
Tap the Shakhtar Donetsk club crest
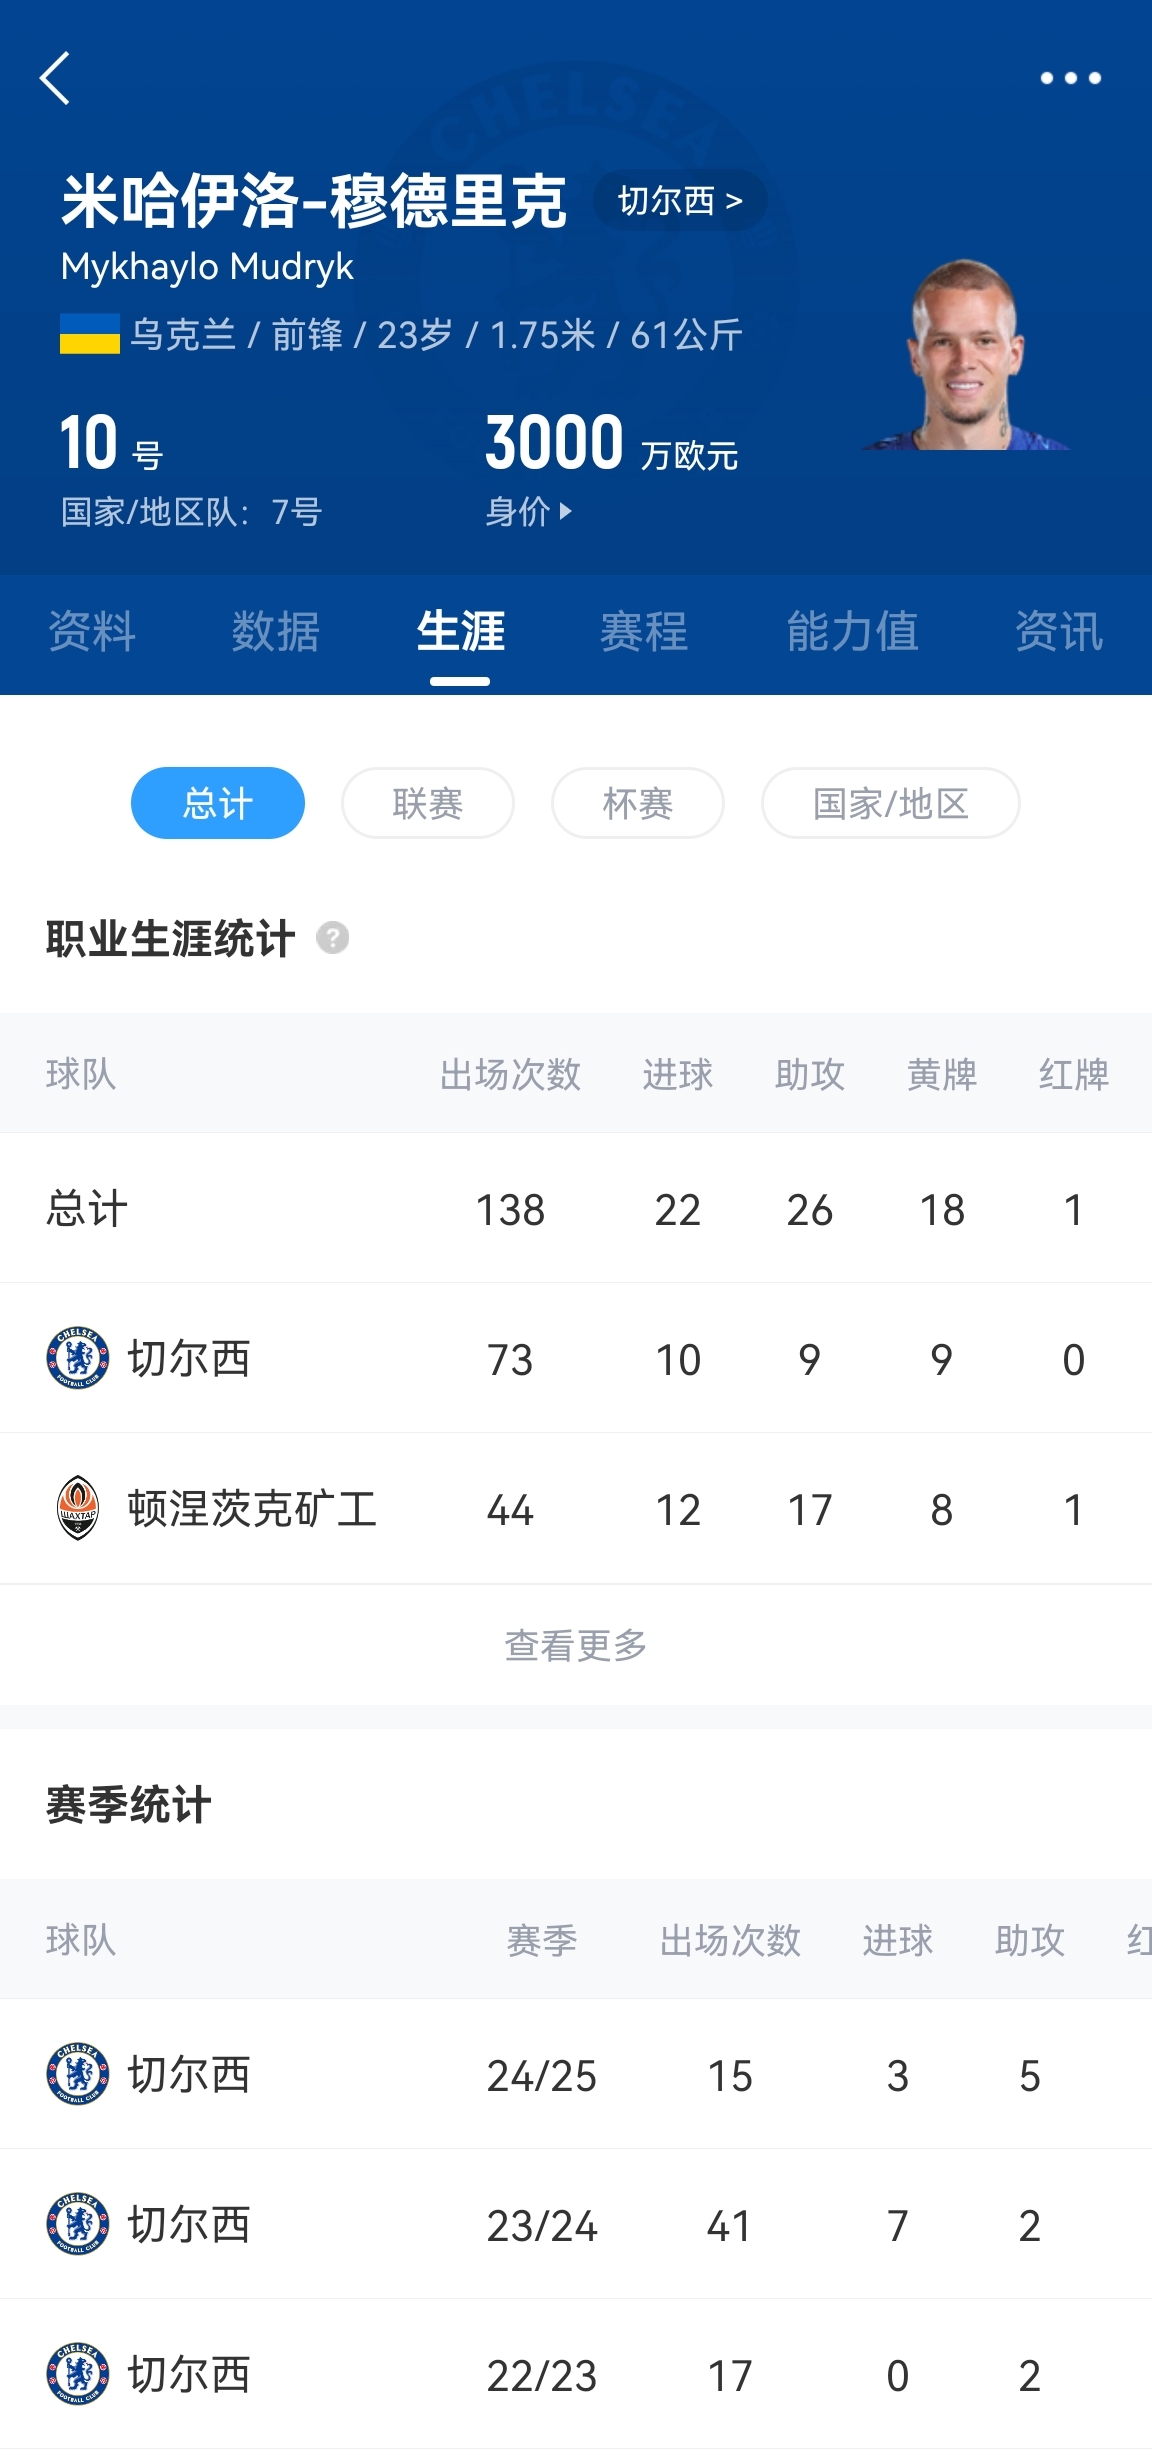[78, 1508]
